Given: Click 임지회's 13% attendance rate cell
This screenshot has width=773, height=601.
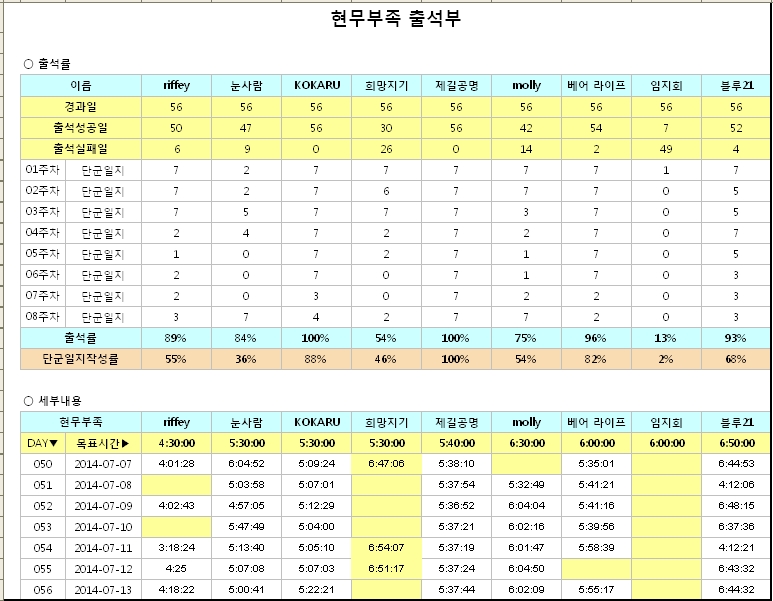Looking at the screenshot, I should point(666,338).
